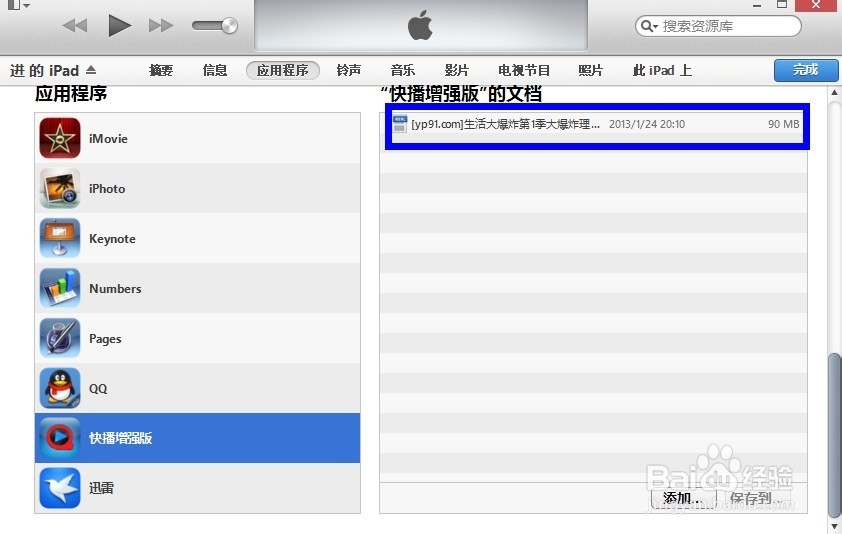
Task: Click the 90 MB file size value
Action: coord(783,124)
